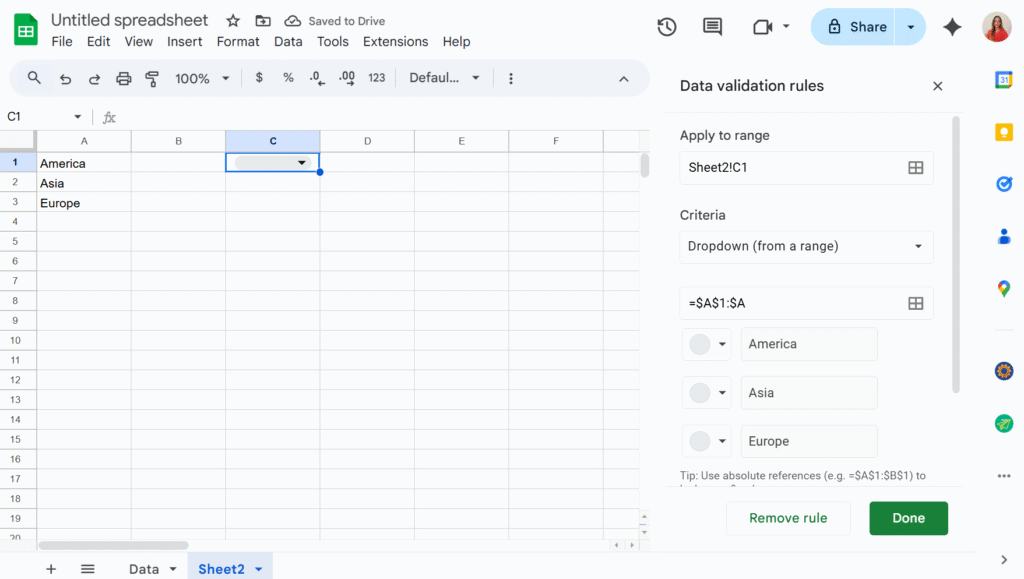The image size is (1024, 579).
Task: Open the comments icon
Action: [712, 27]
